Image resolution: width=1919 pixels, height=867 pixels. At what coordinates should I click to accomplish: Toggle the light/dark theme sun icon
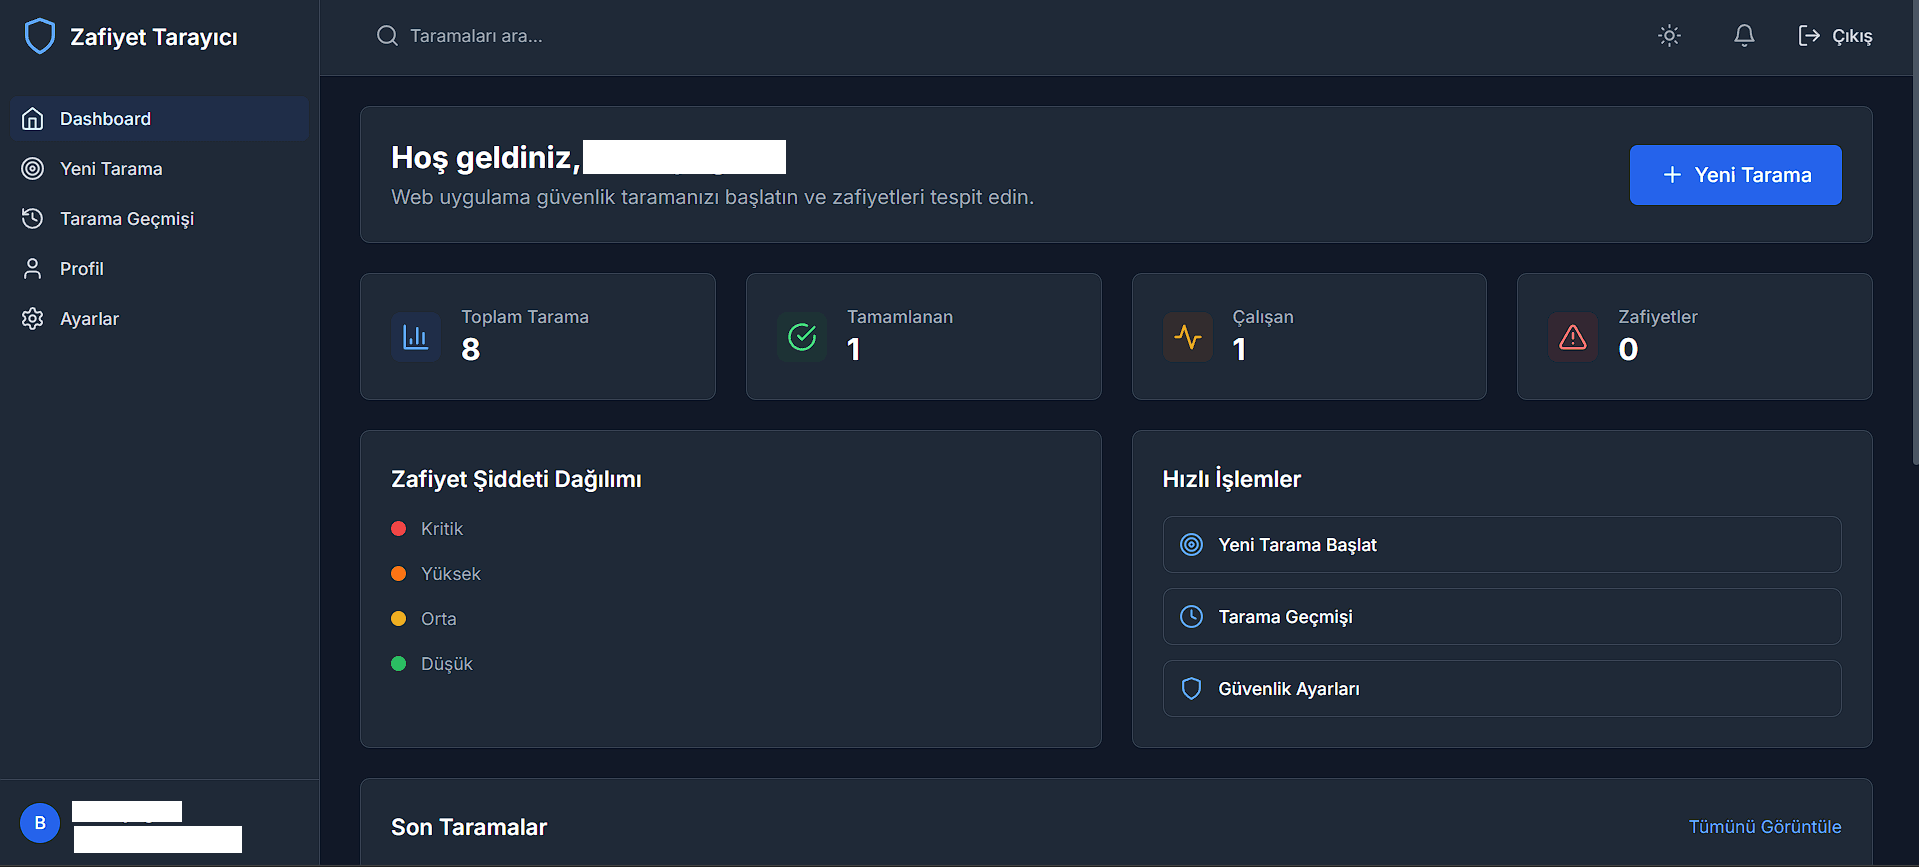(1669, 36)
